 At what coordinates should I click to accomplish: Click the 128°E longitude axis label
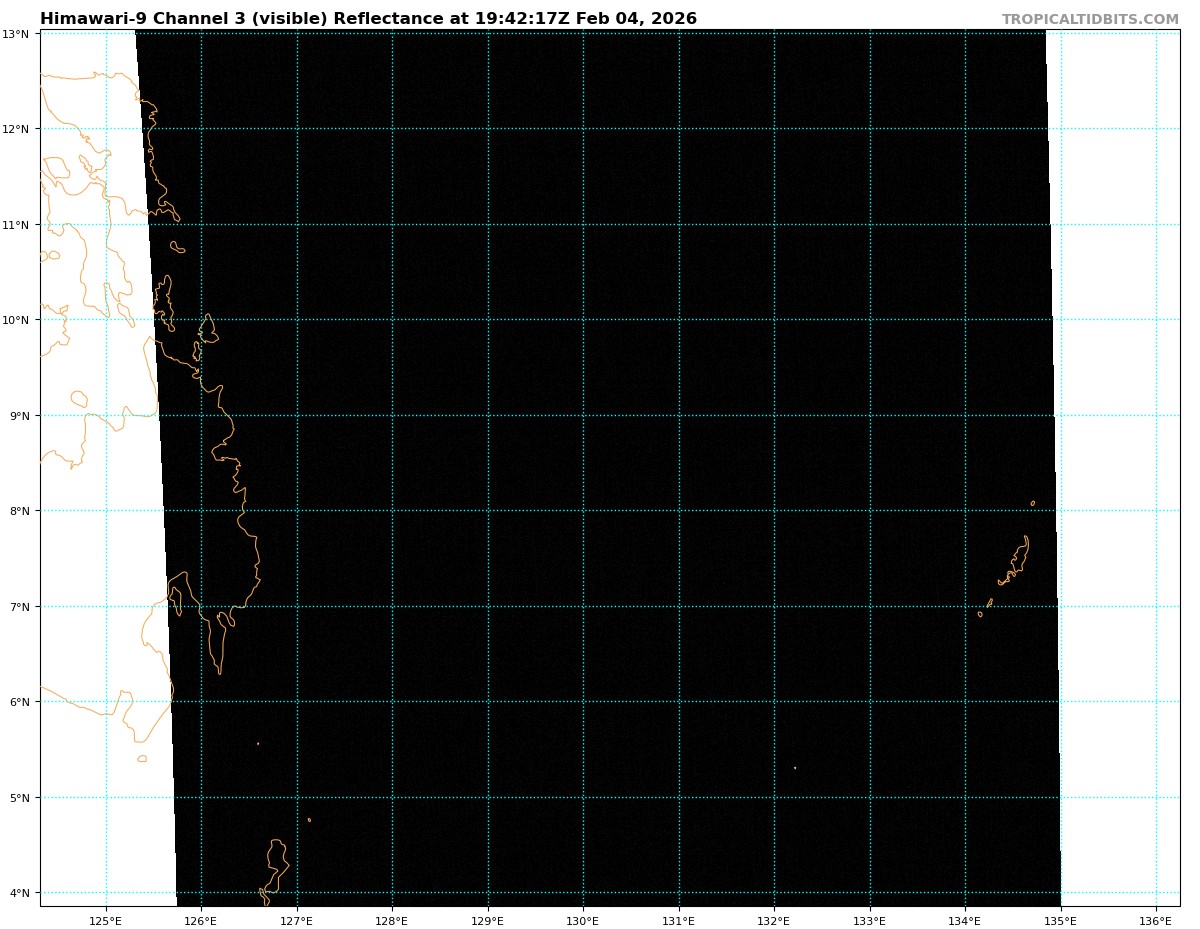[392, 918]
